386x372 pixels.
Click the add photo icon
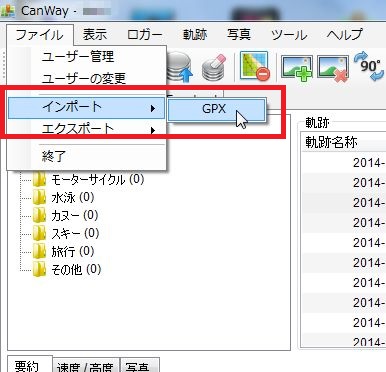[296, 68]
